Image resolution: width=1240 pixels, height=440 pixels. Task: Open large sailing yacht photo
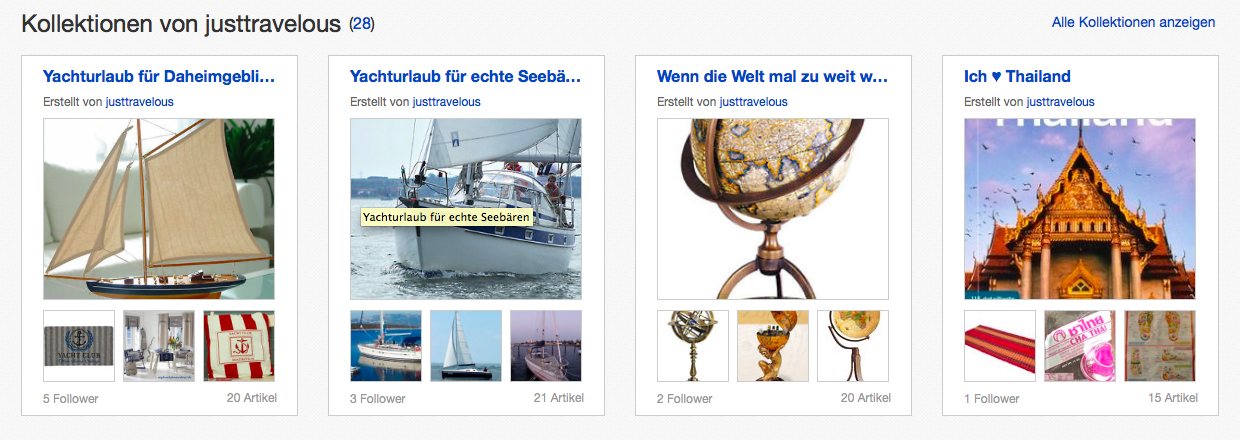[x=466, y=209]
